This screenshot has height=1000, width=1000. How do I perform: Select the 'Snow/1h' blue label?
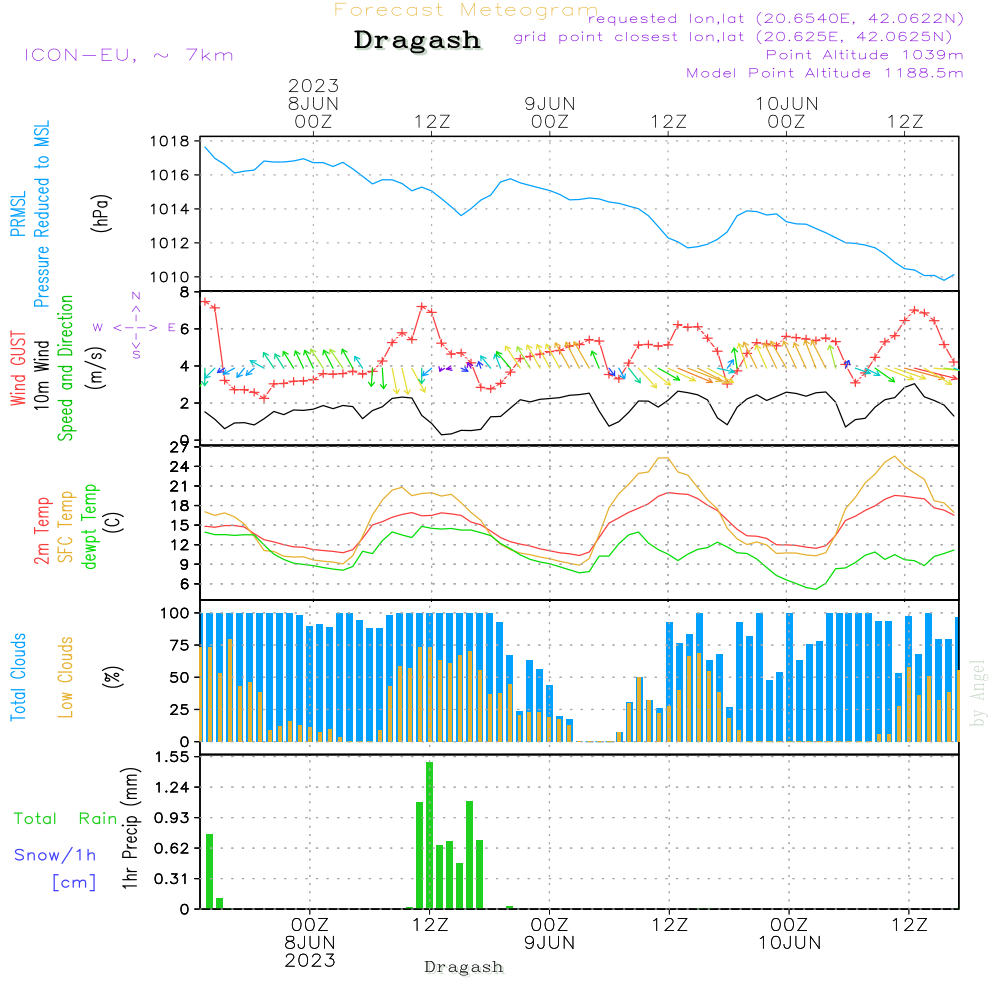tap(55, 856)
